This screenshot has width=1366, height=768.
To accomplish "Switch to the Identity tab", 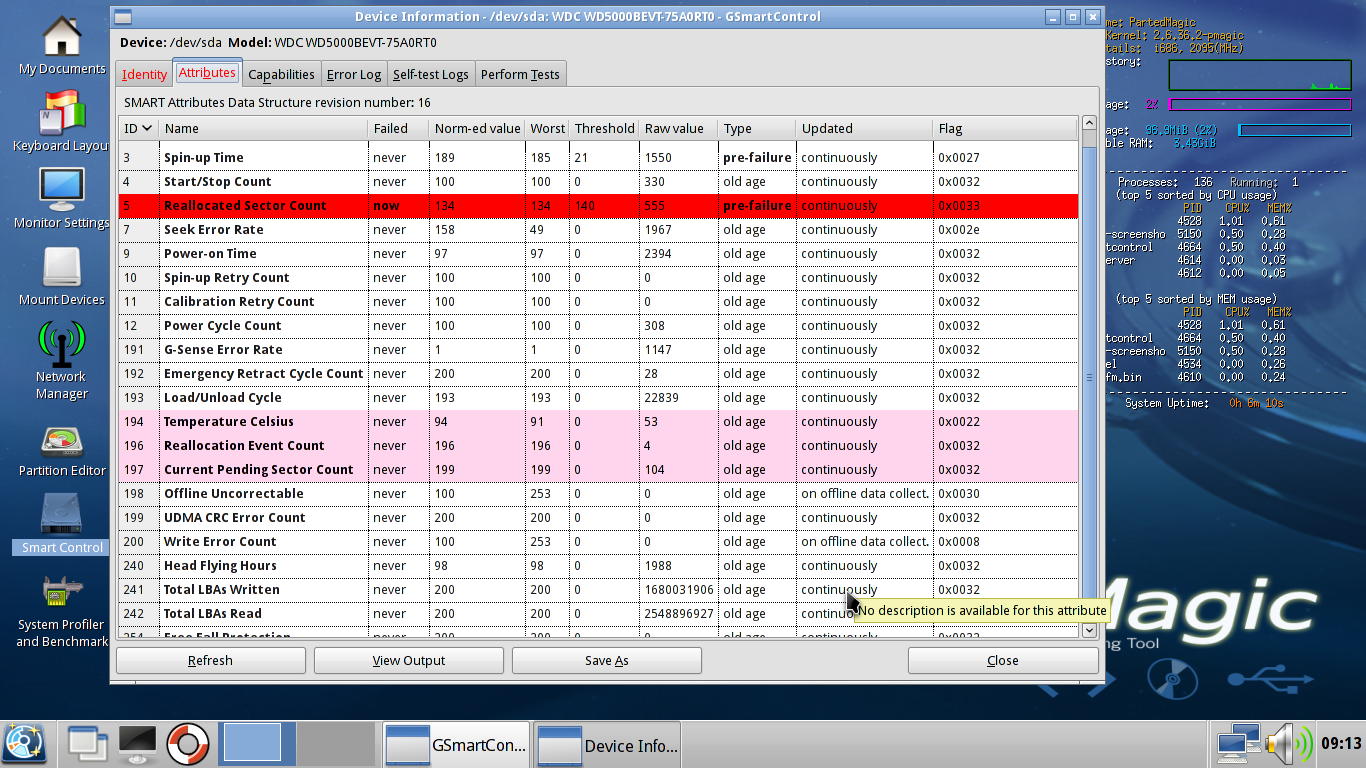I will click(x=144, y=74).
